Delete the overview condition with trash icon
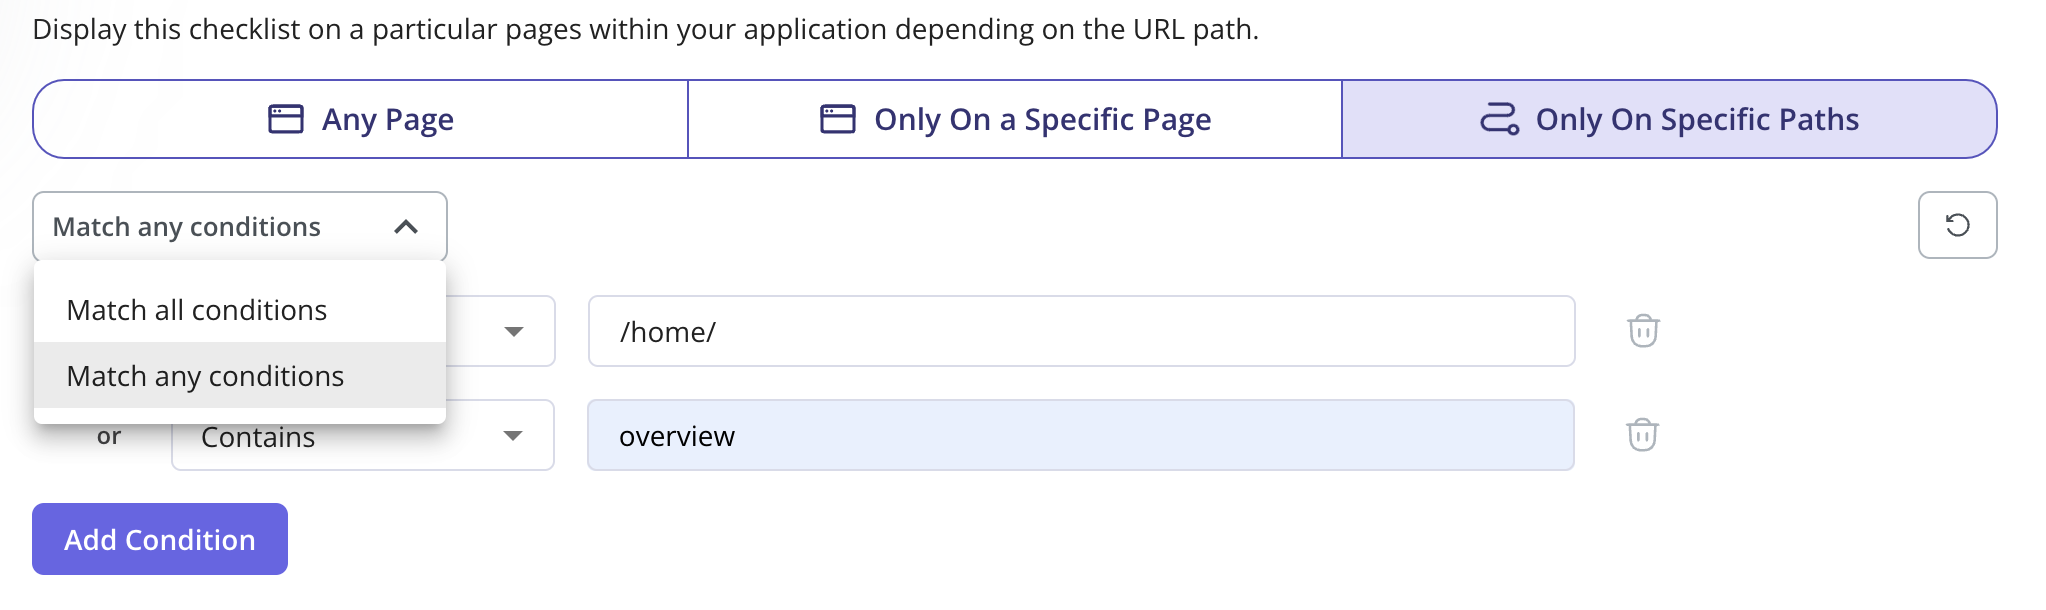Image resolution: width=2046 pixels, height=610 pixels. click(x=1642, y=435)
